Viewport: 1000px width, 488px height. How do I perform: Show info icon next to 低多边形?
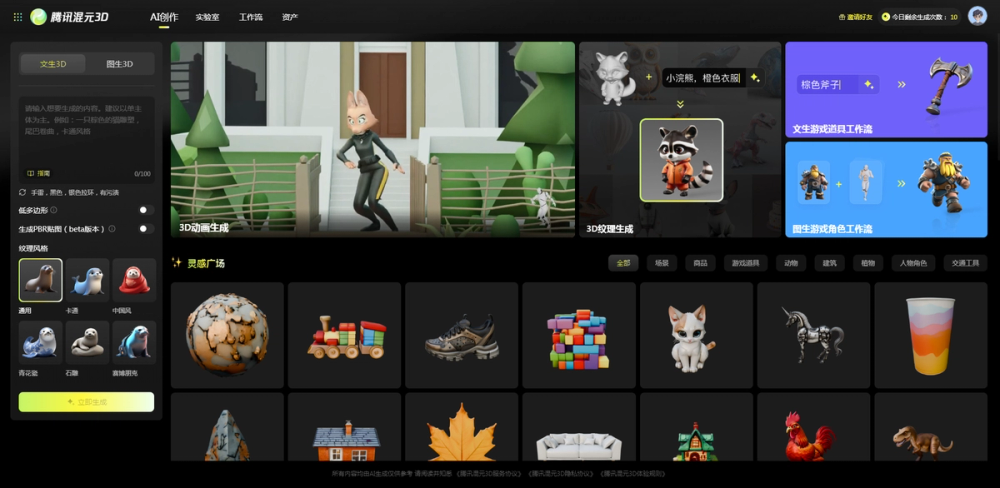[54, 210]
